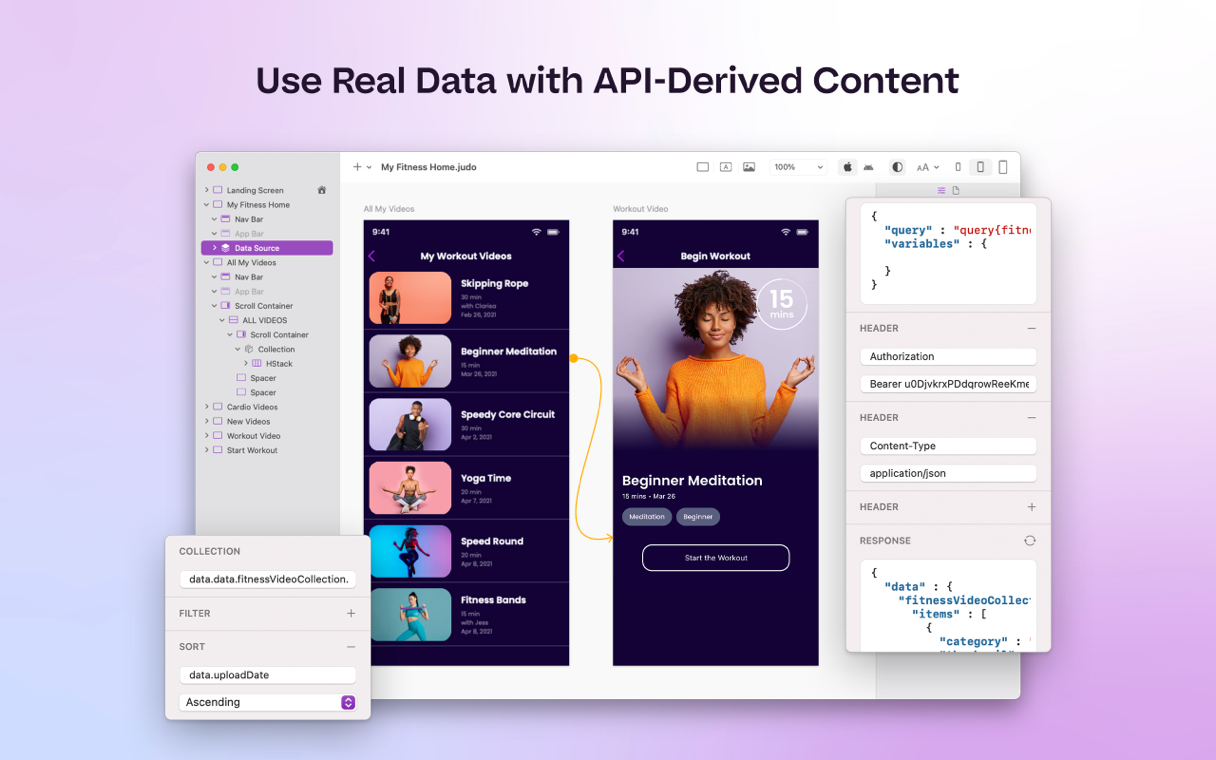Expand the Landing Screen tree row
Image resolution: width=1216 pixels, height=760 pixels.
[x=207, y=190]
